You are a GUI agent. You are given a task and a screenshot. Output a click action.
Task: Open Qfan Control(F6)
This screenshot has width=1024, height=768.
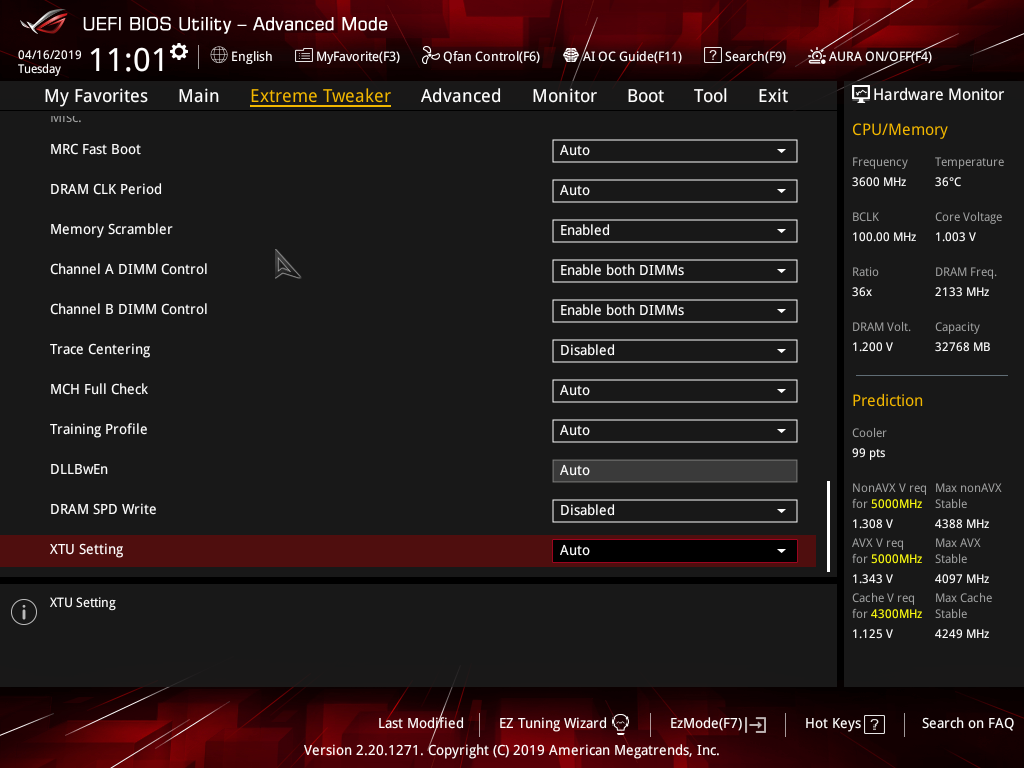[481, 56]
